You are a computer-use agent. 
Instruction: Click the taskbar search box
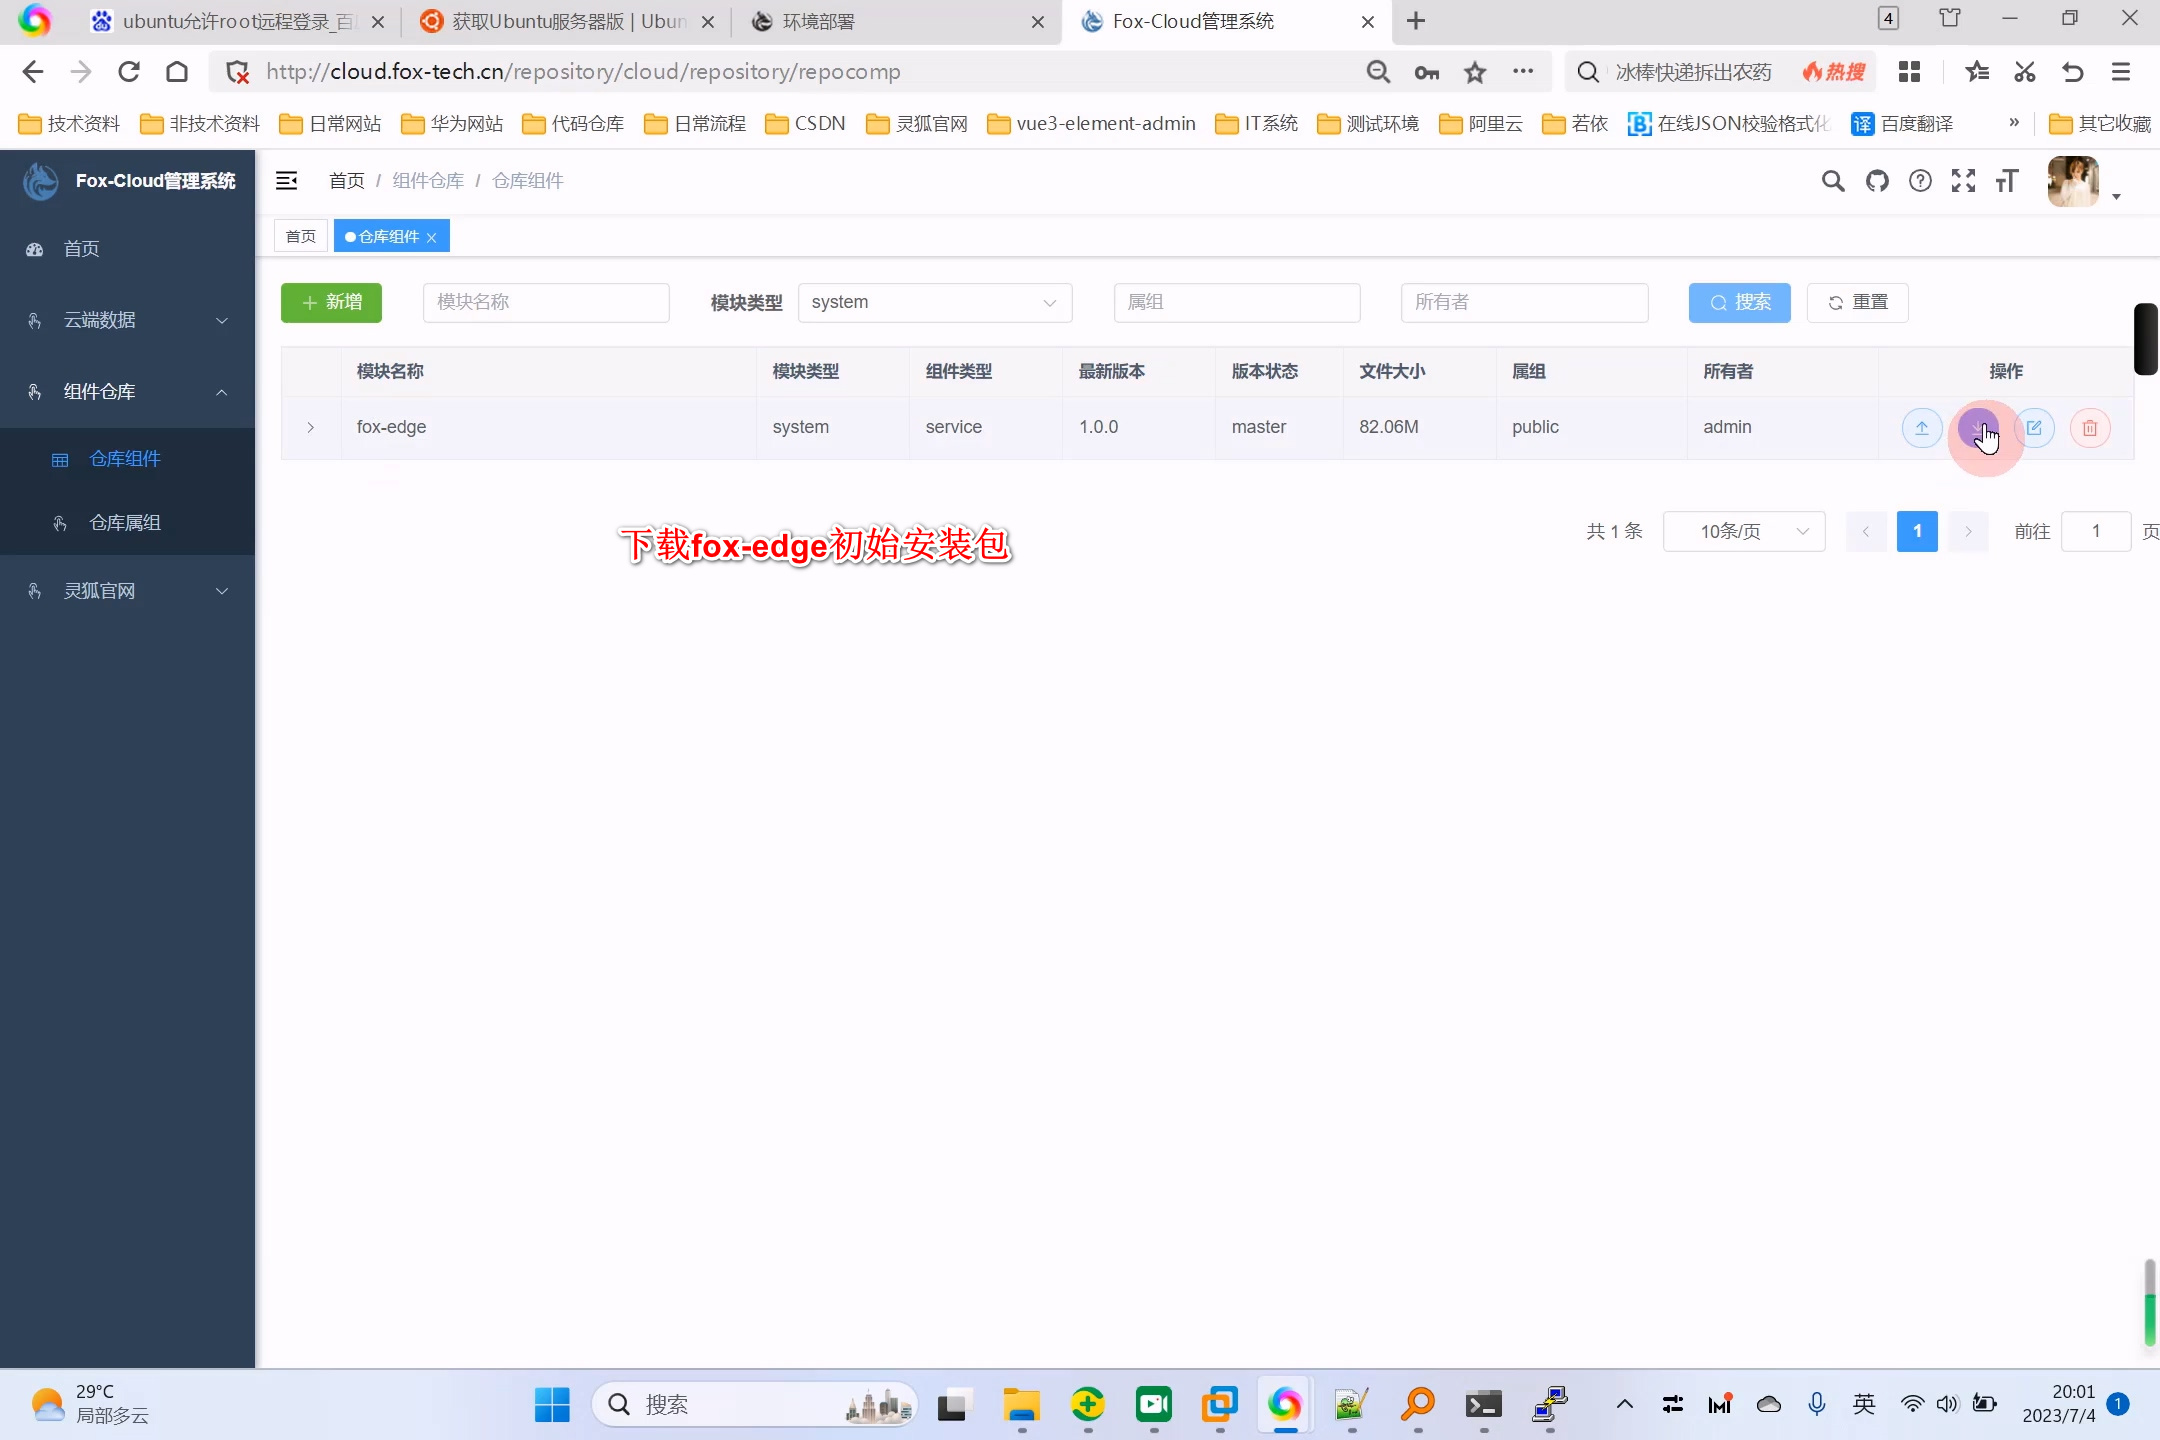coord(755,1405)
